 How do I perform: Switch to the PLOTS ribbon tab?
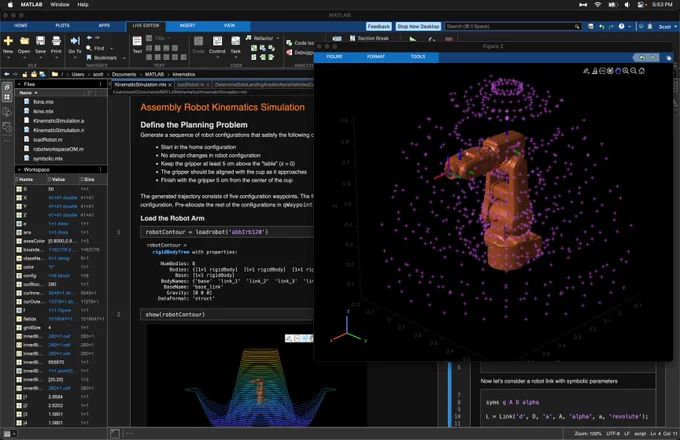62,26
